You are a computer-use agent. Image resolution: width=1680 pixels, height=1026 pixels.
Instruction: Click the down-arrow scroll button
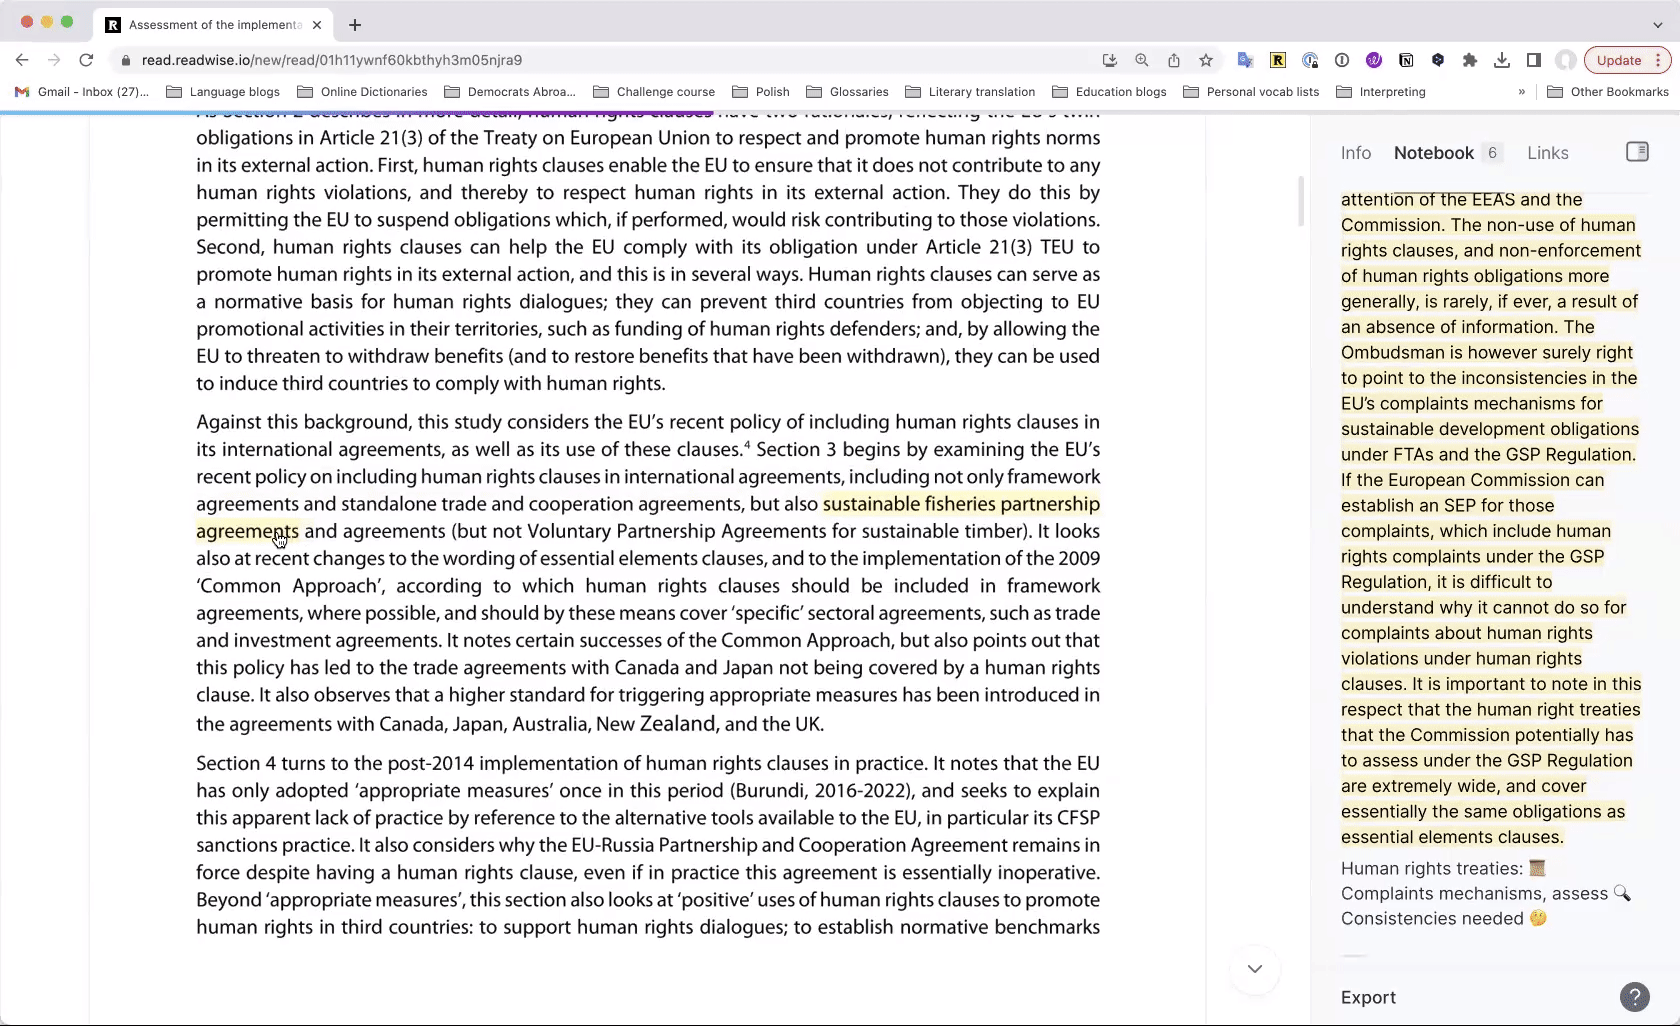(x=1254, y=969)
